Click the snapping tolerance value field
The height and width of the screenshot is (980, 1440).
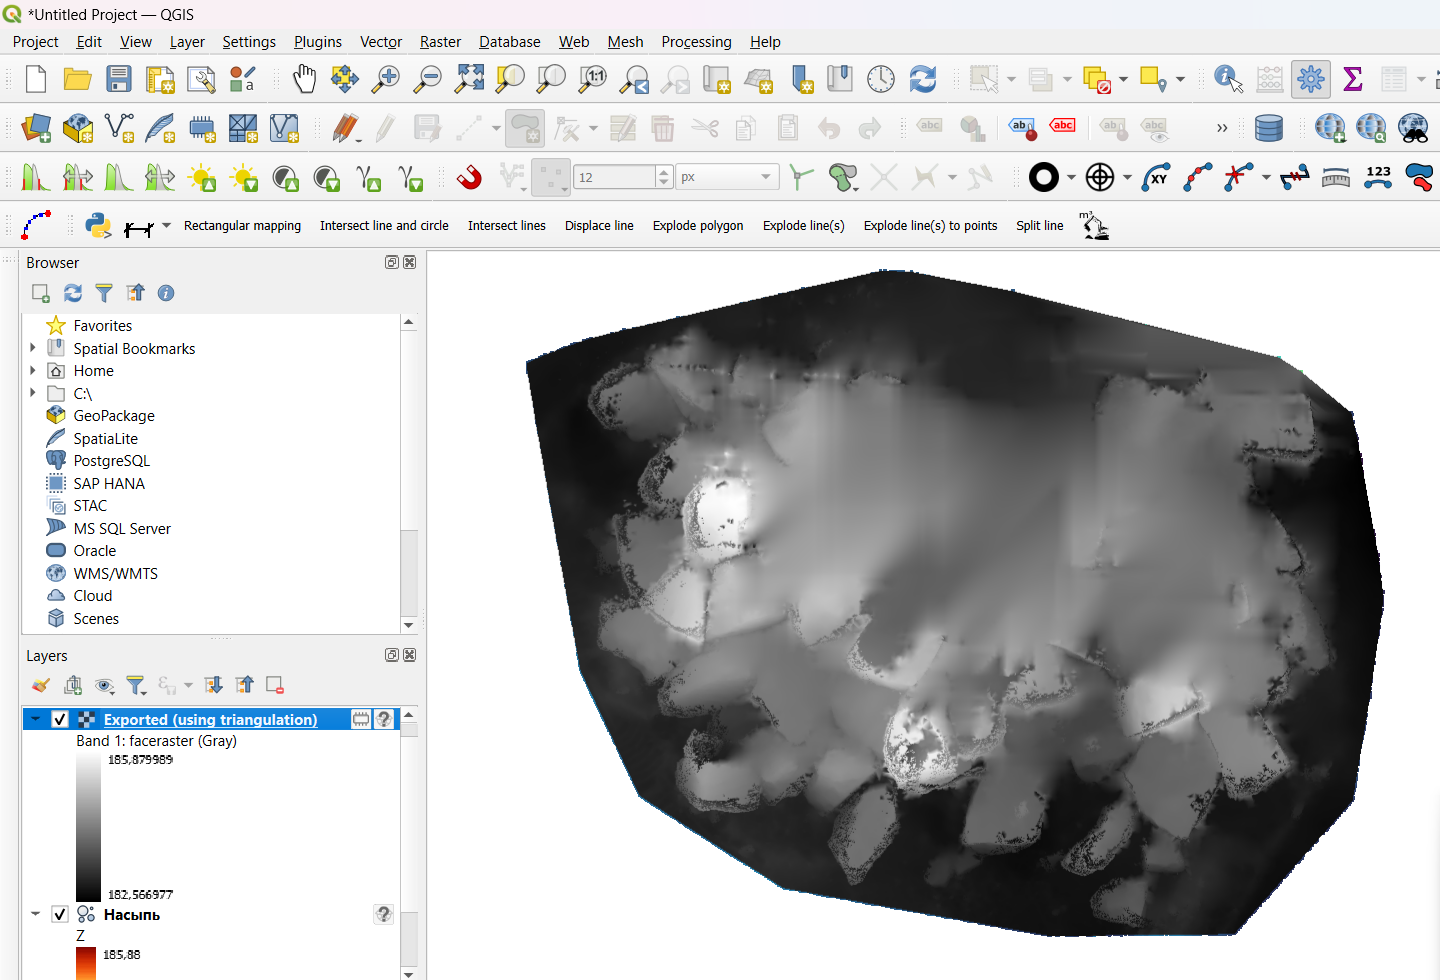[x=613, y=177]
